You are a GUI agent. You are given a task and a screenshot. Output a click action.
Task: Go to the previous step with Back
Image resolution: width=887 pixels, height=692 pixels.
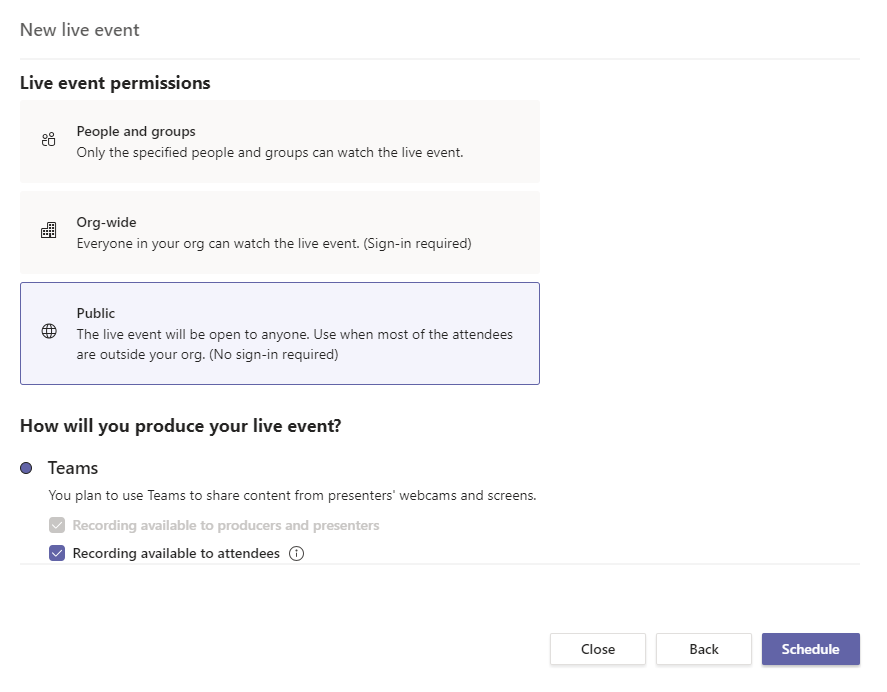[x=704, y=649]
